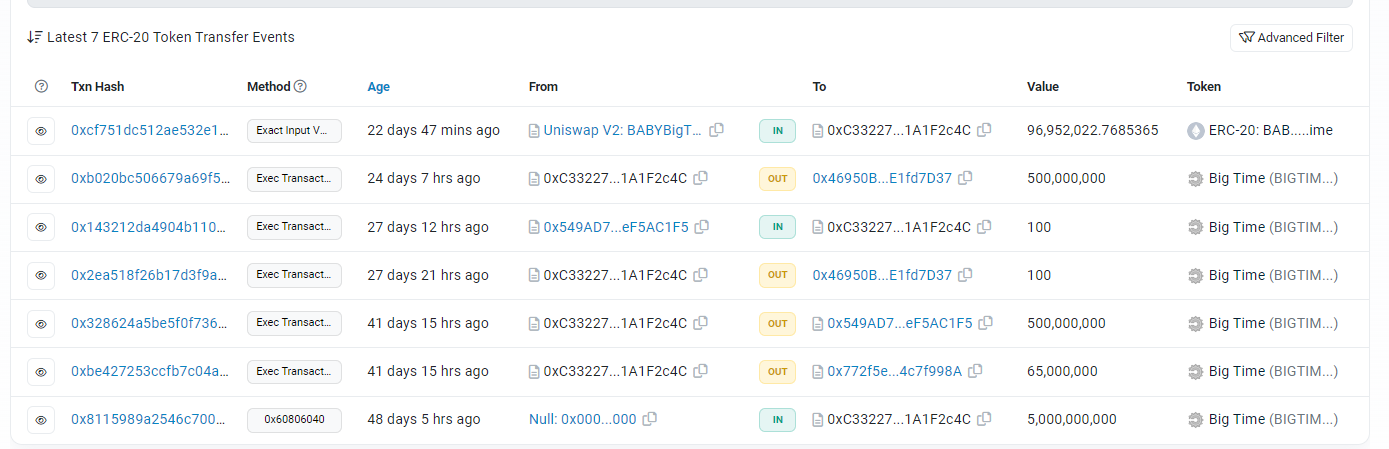
Task: Open the 0x549AD7...eF5AC1F5 sender address, 27 days row
Action: click(615, 227)
